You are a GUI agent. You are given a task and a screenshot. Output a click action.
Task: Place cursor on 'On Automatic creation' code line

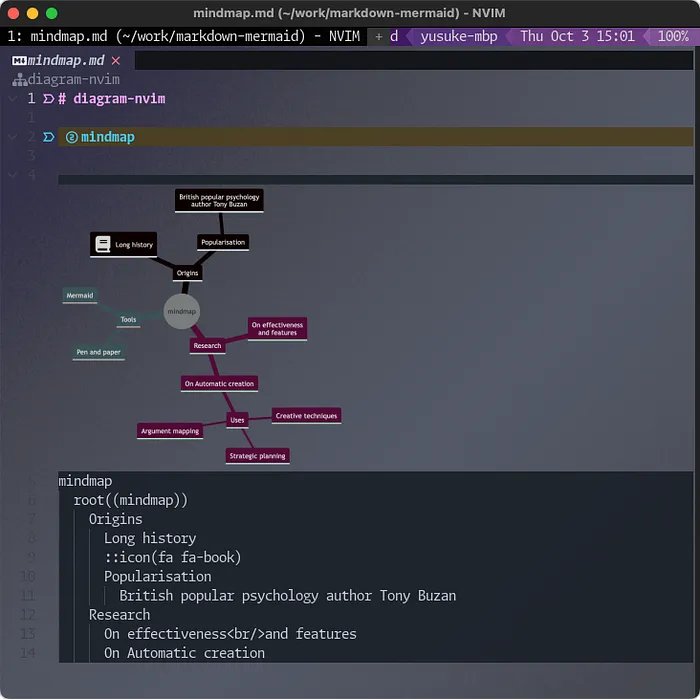tap(184, 653)
